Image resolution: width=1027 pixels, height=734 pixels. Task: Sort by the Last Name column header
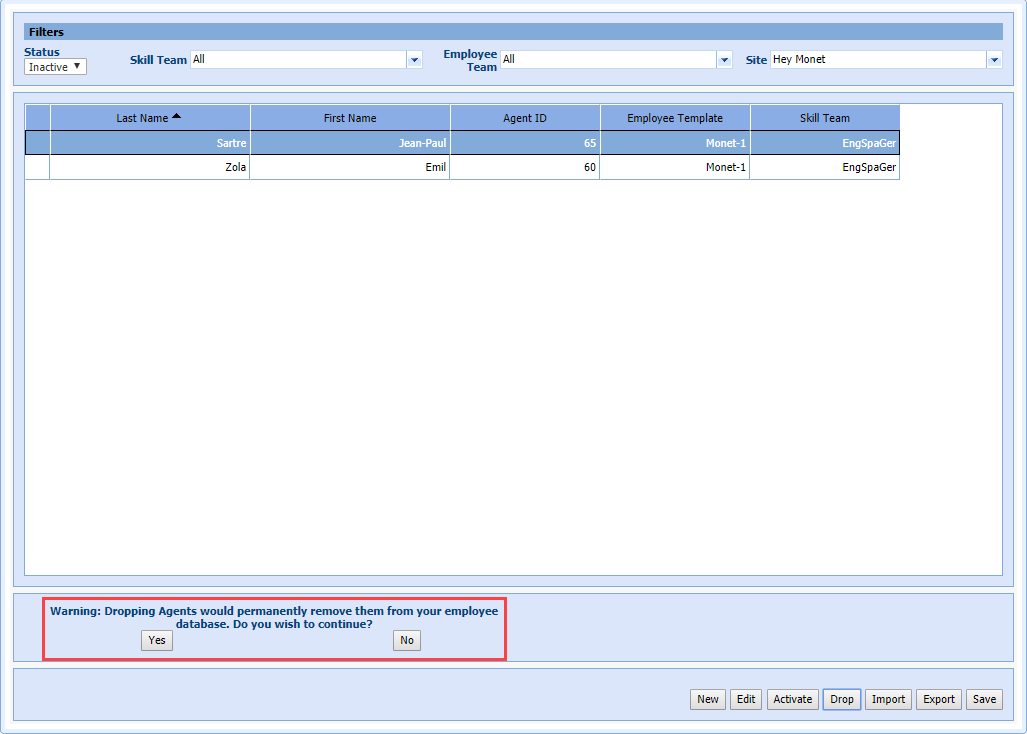click(149, 118)
